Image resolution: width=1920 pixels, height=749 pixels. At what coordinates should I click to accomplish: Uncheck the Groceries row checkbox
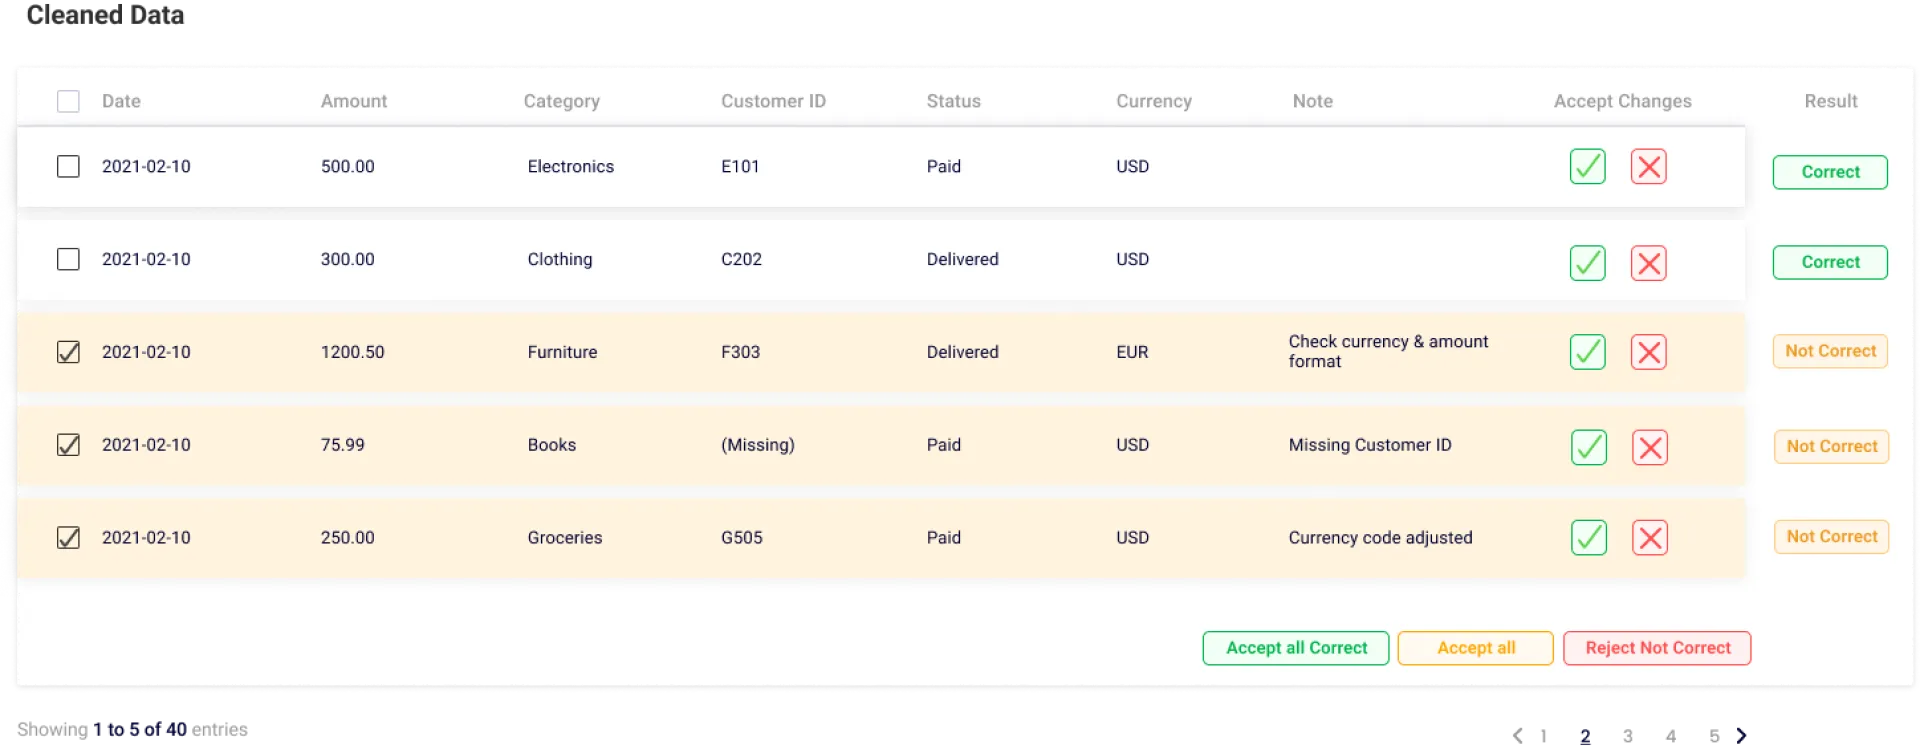click(x=68, y=538)
